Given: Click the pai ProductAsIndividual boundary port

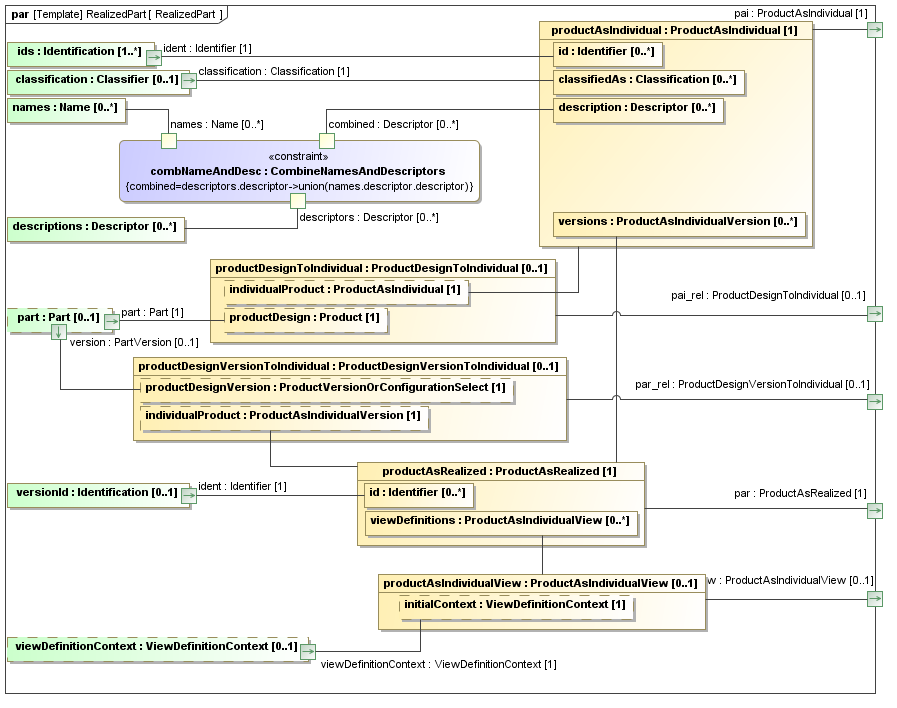Looking at the screenshot, I should coord(875,30).
